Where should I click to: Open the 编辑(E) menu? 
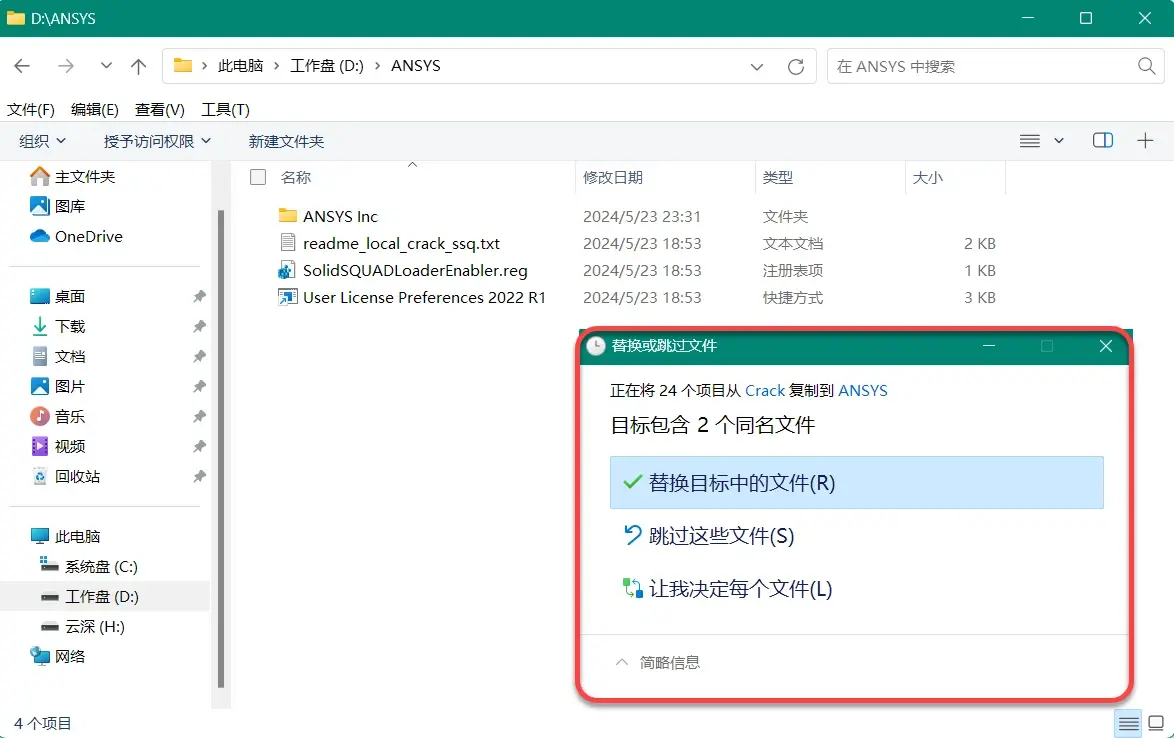coord(94,110)
